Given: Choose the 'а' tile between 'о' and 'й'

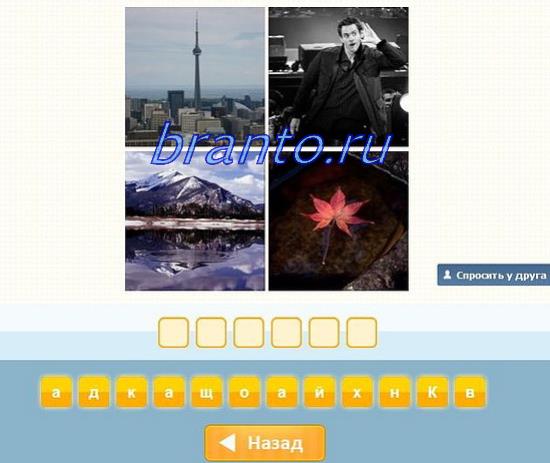Looking at the screenshot, I should 282,392.
